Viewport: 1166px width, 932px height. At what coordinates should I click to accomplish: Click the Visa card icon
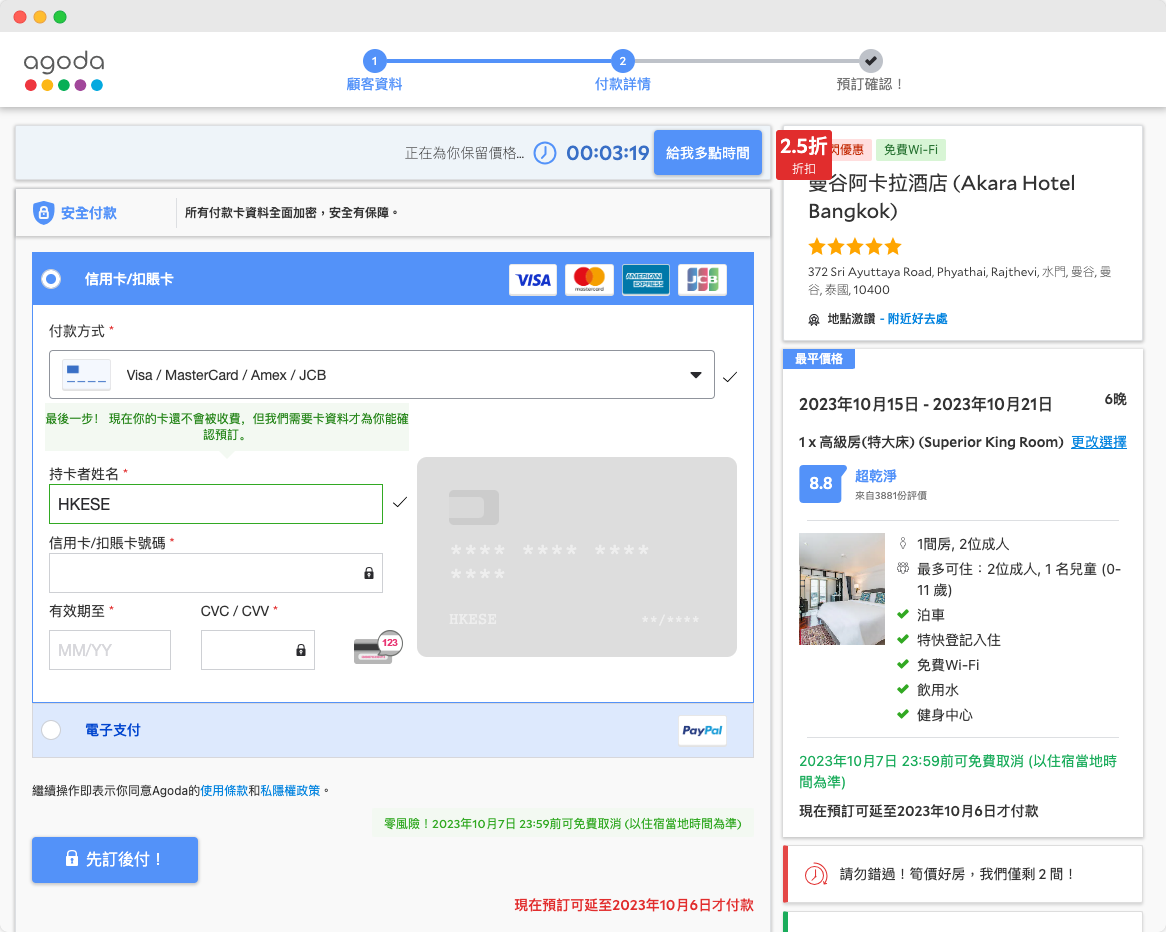tap(533, 280)
